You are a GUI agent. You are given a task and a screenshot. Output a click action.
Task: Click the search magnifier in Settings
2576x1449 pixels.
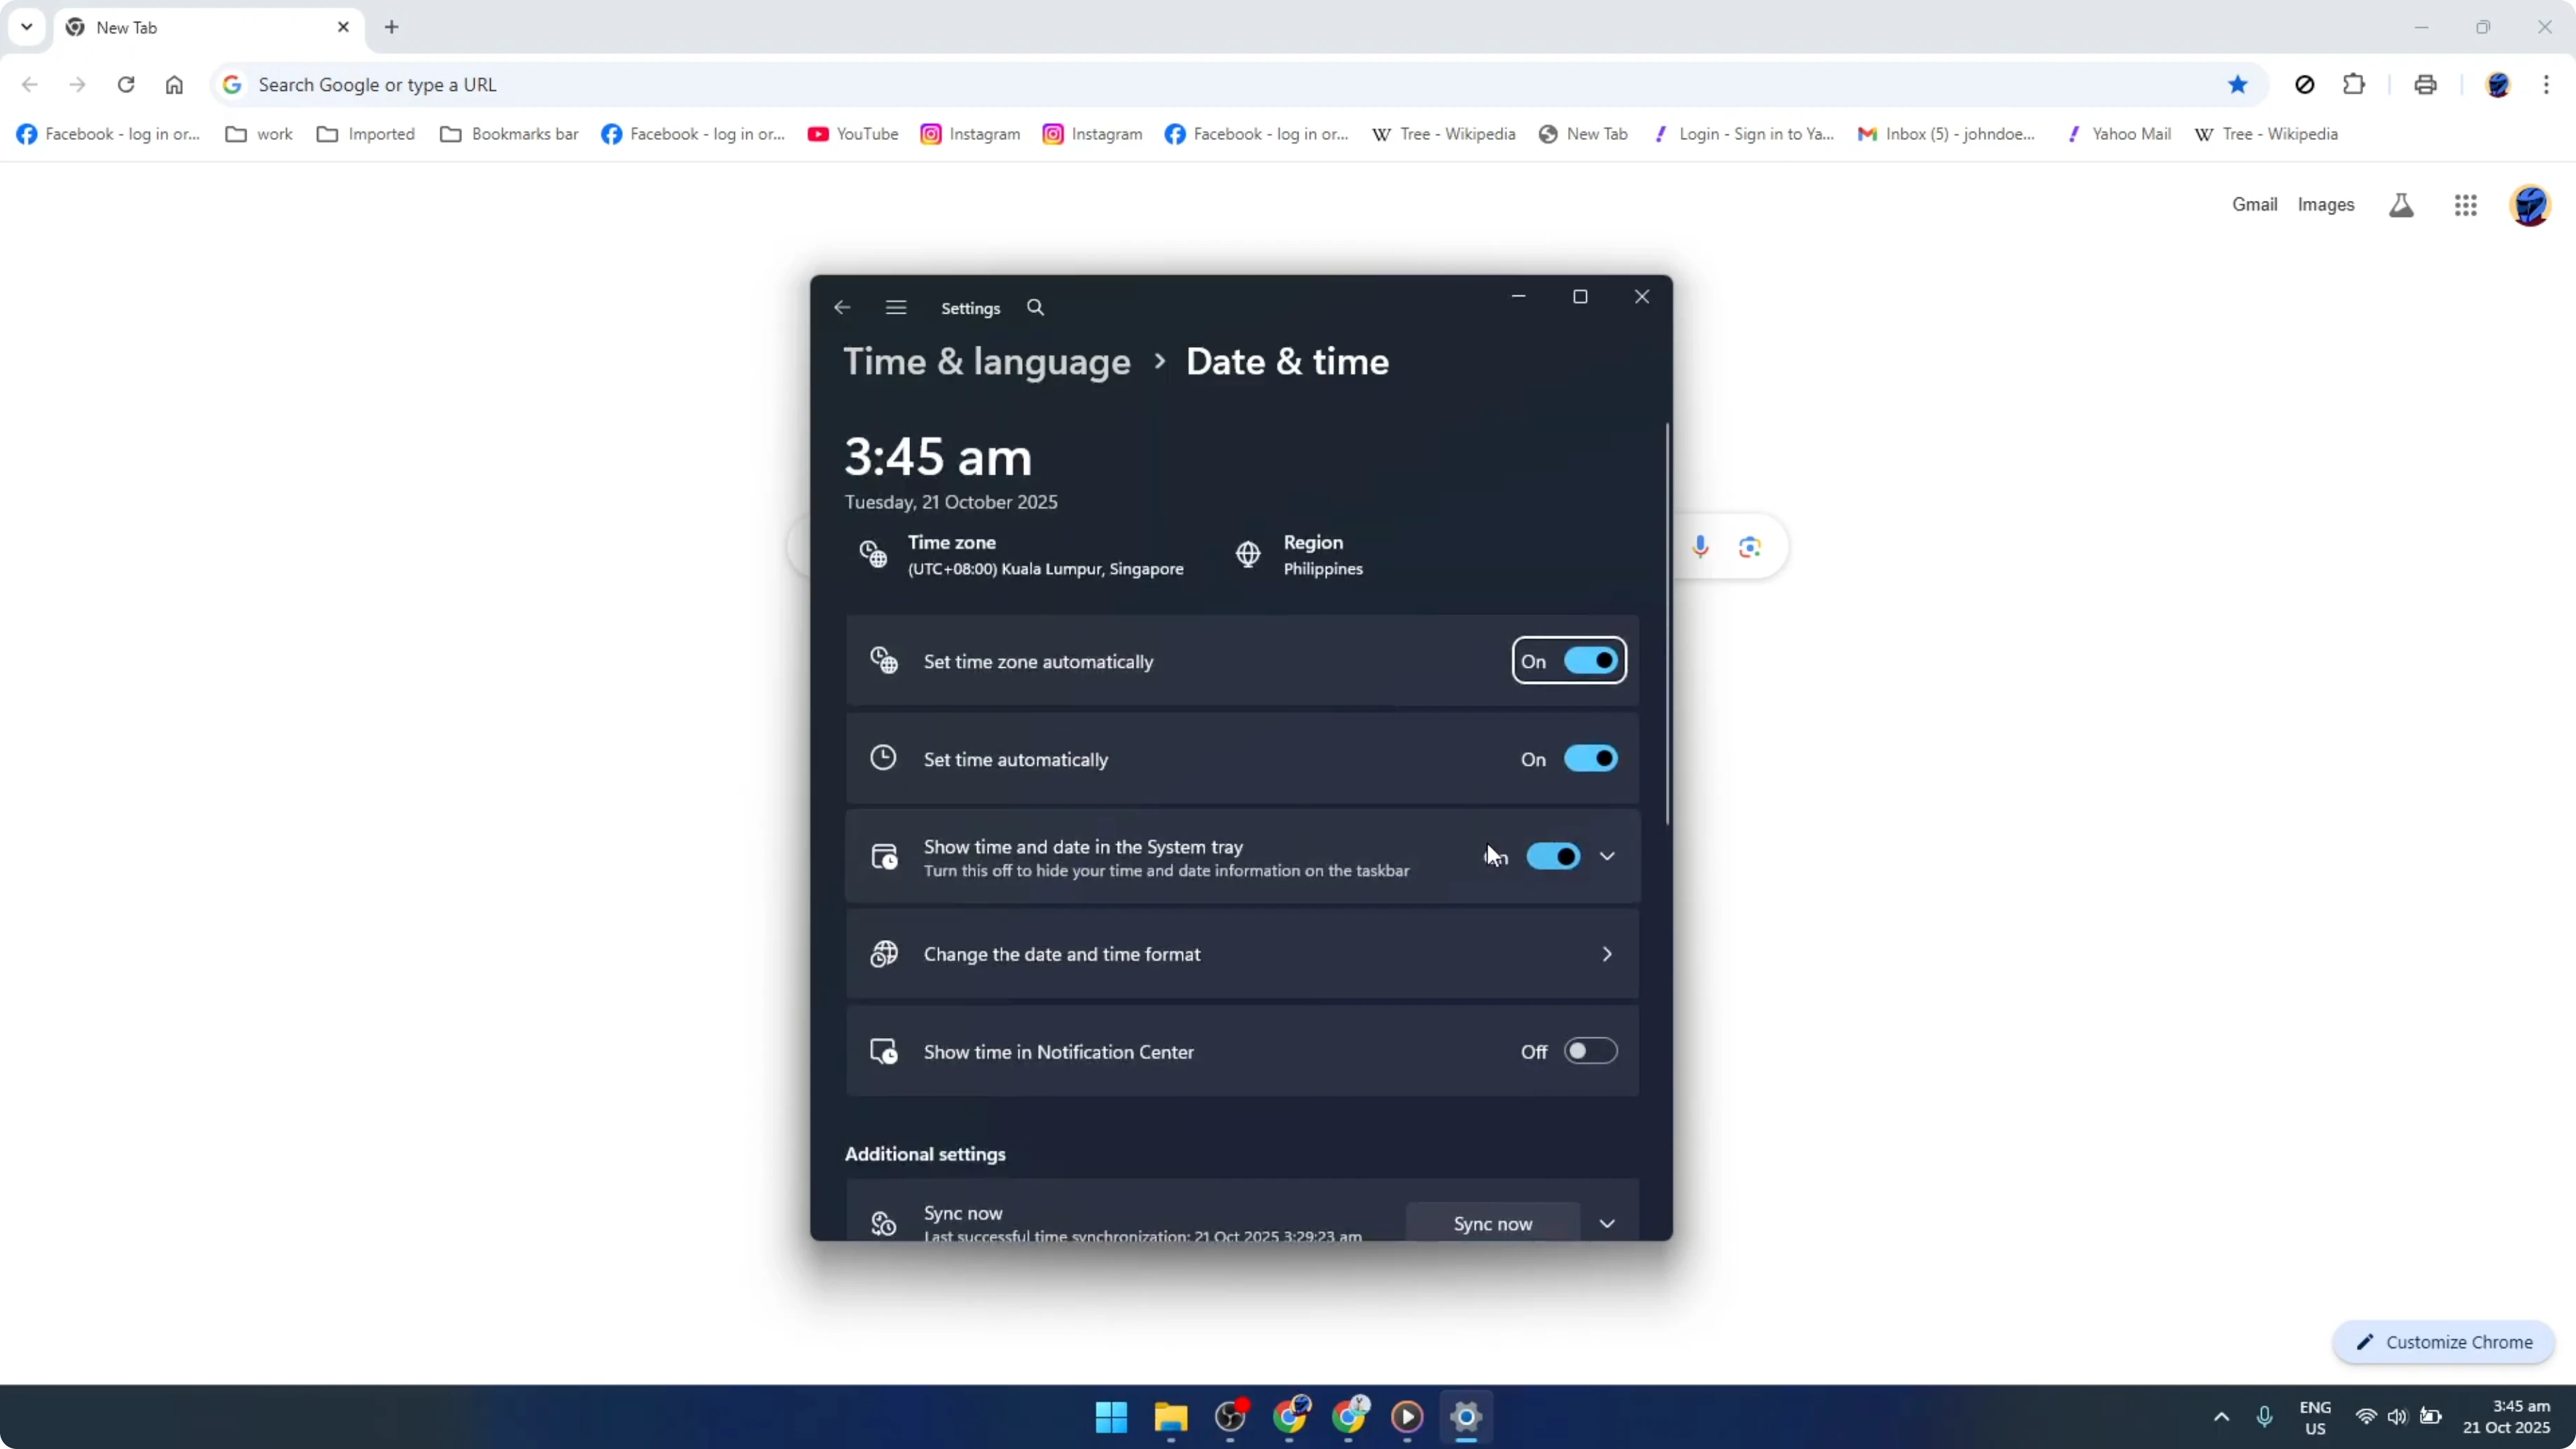[x=1035, y=307]
